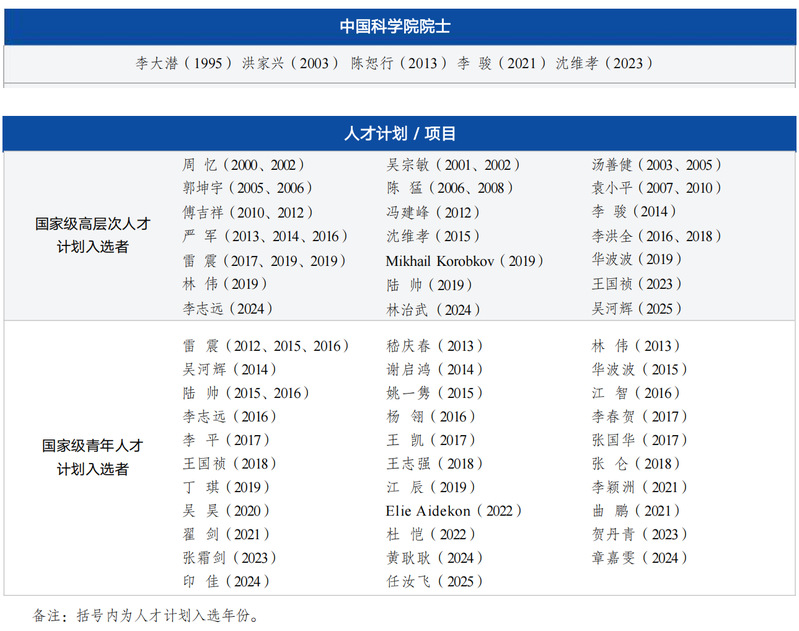Click 袁小平 (2007、2010) entry
Viewport: 799px width, 631px height.
point(656,189)
